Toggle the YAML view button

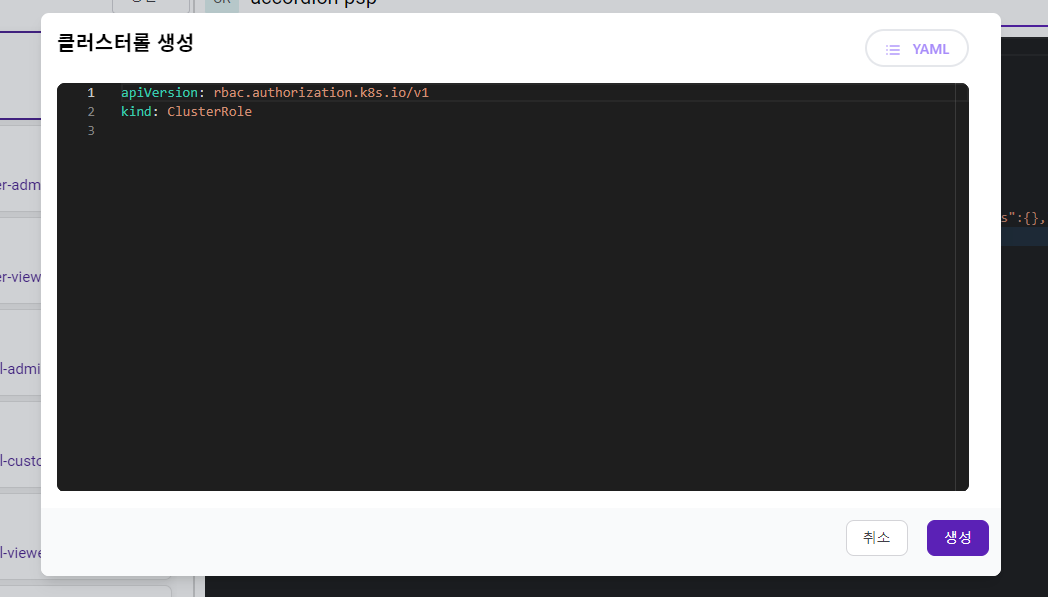pyautogui.click(x=916, y=49)
